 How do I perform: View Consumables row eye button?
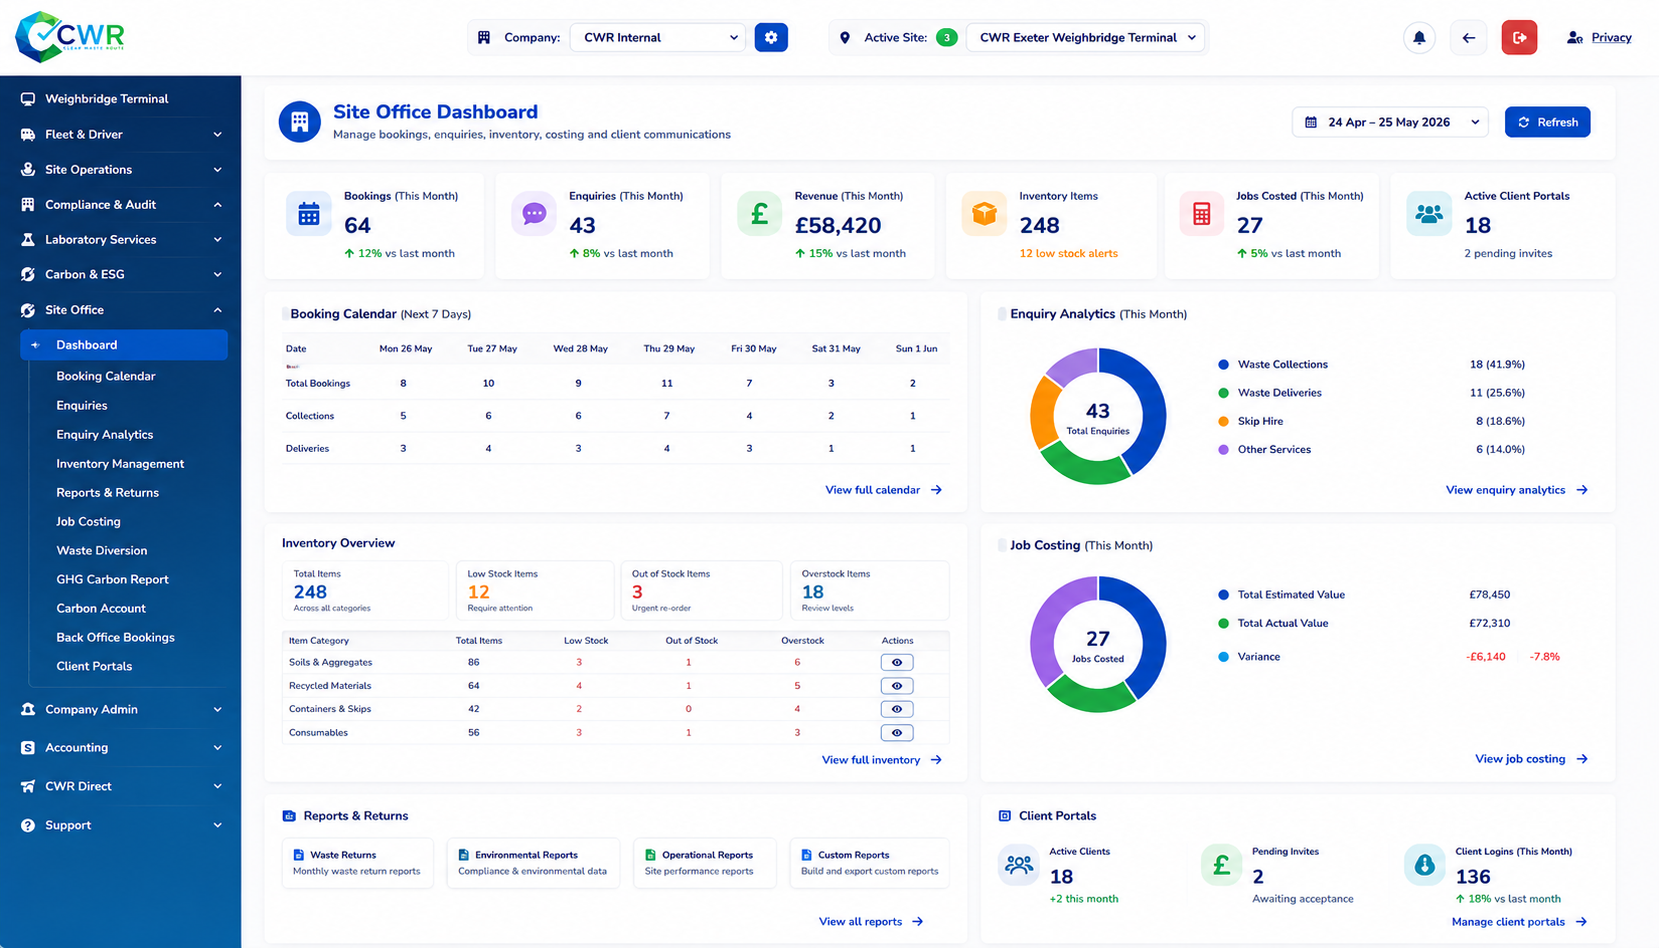point(897,733)
